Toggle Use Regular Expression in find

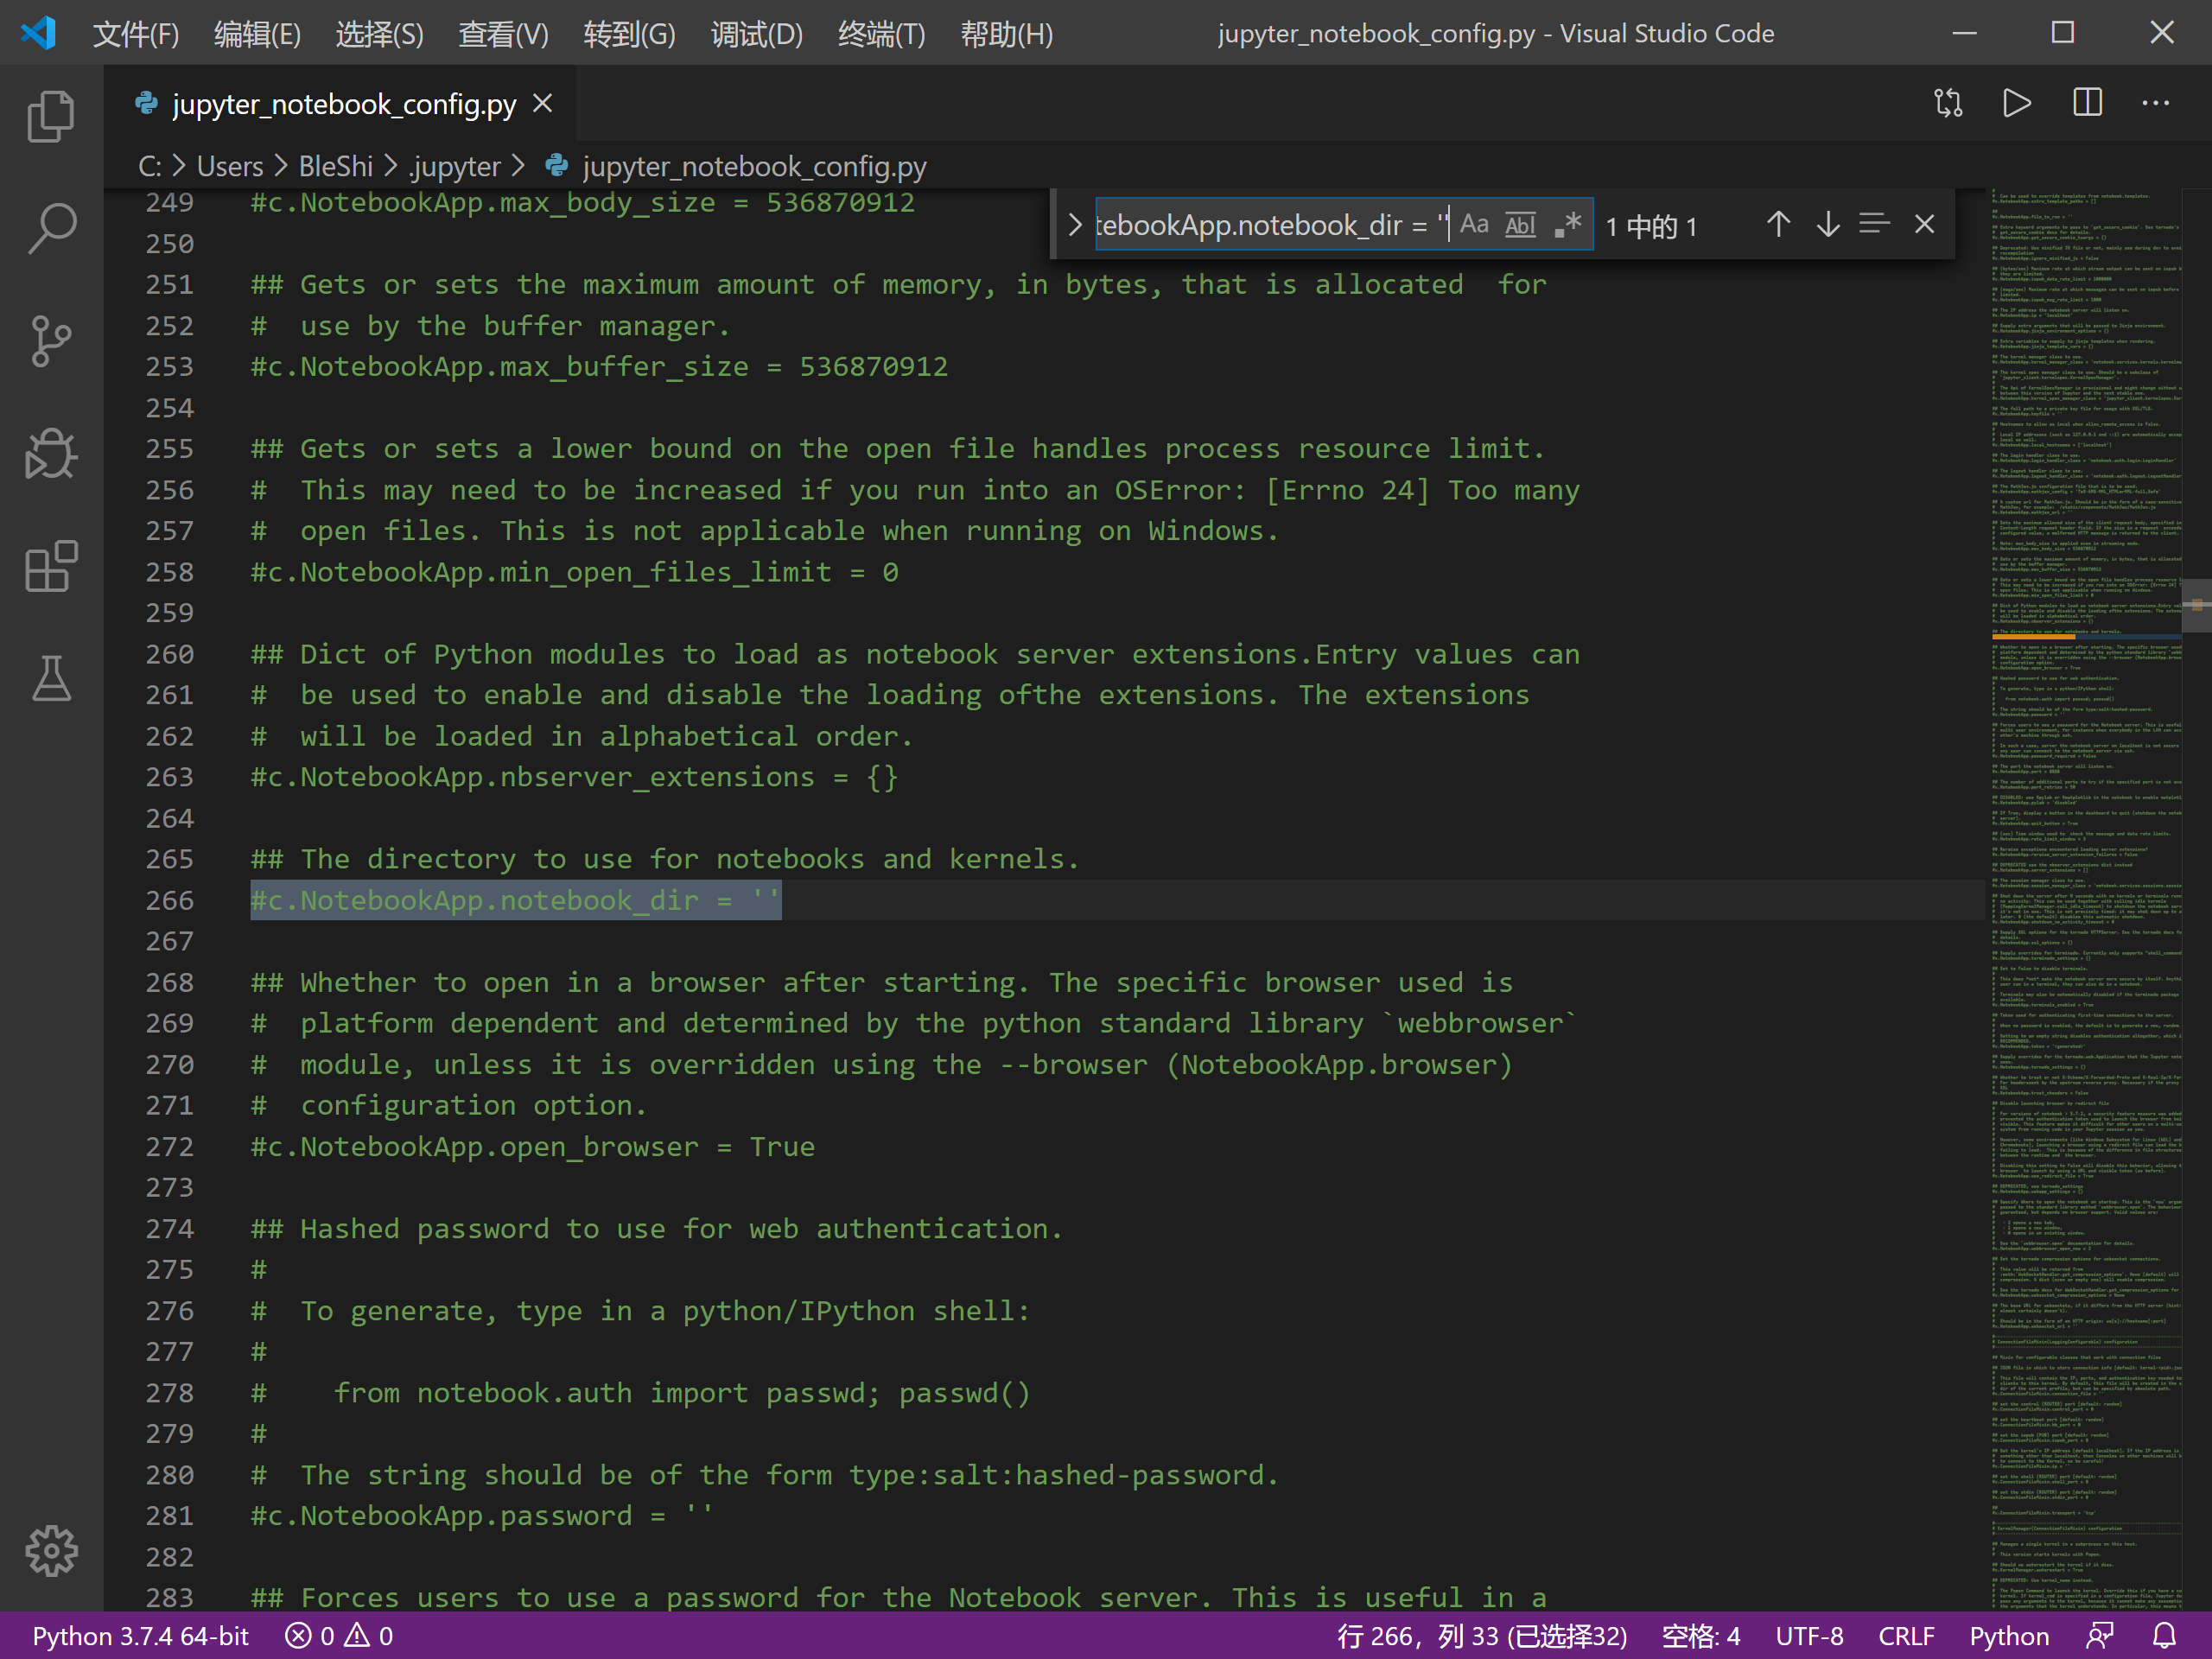pyautogui.click(x=1567, y=225)
